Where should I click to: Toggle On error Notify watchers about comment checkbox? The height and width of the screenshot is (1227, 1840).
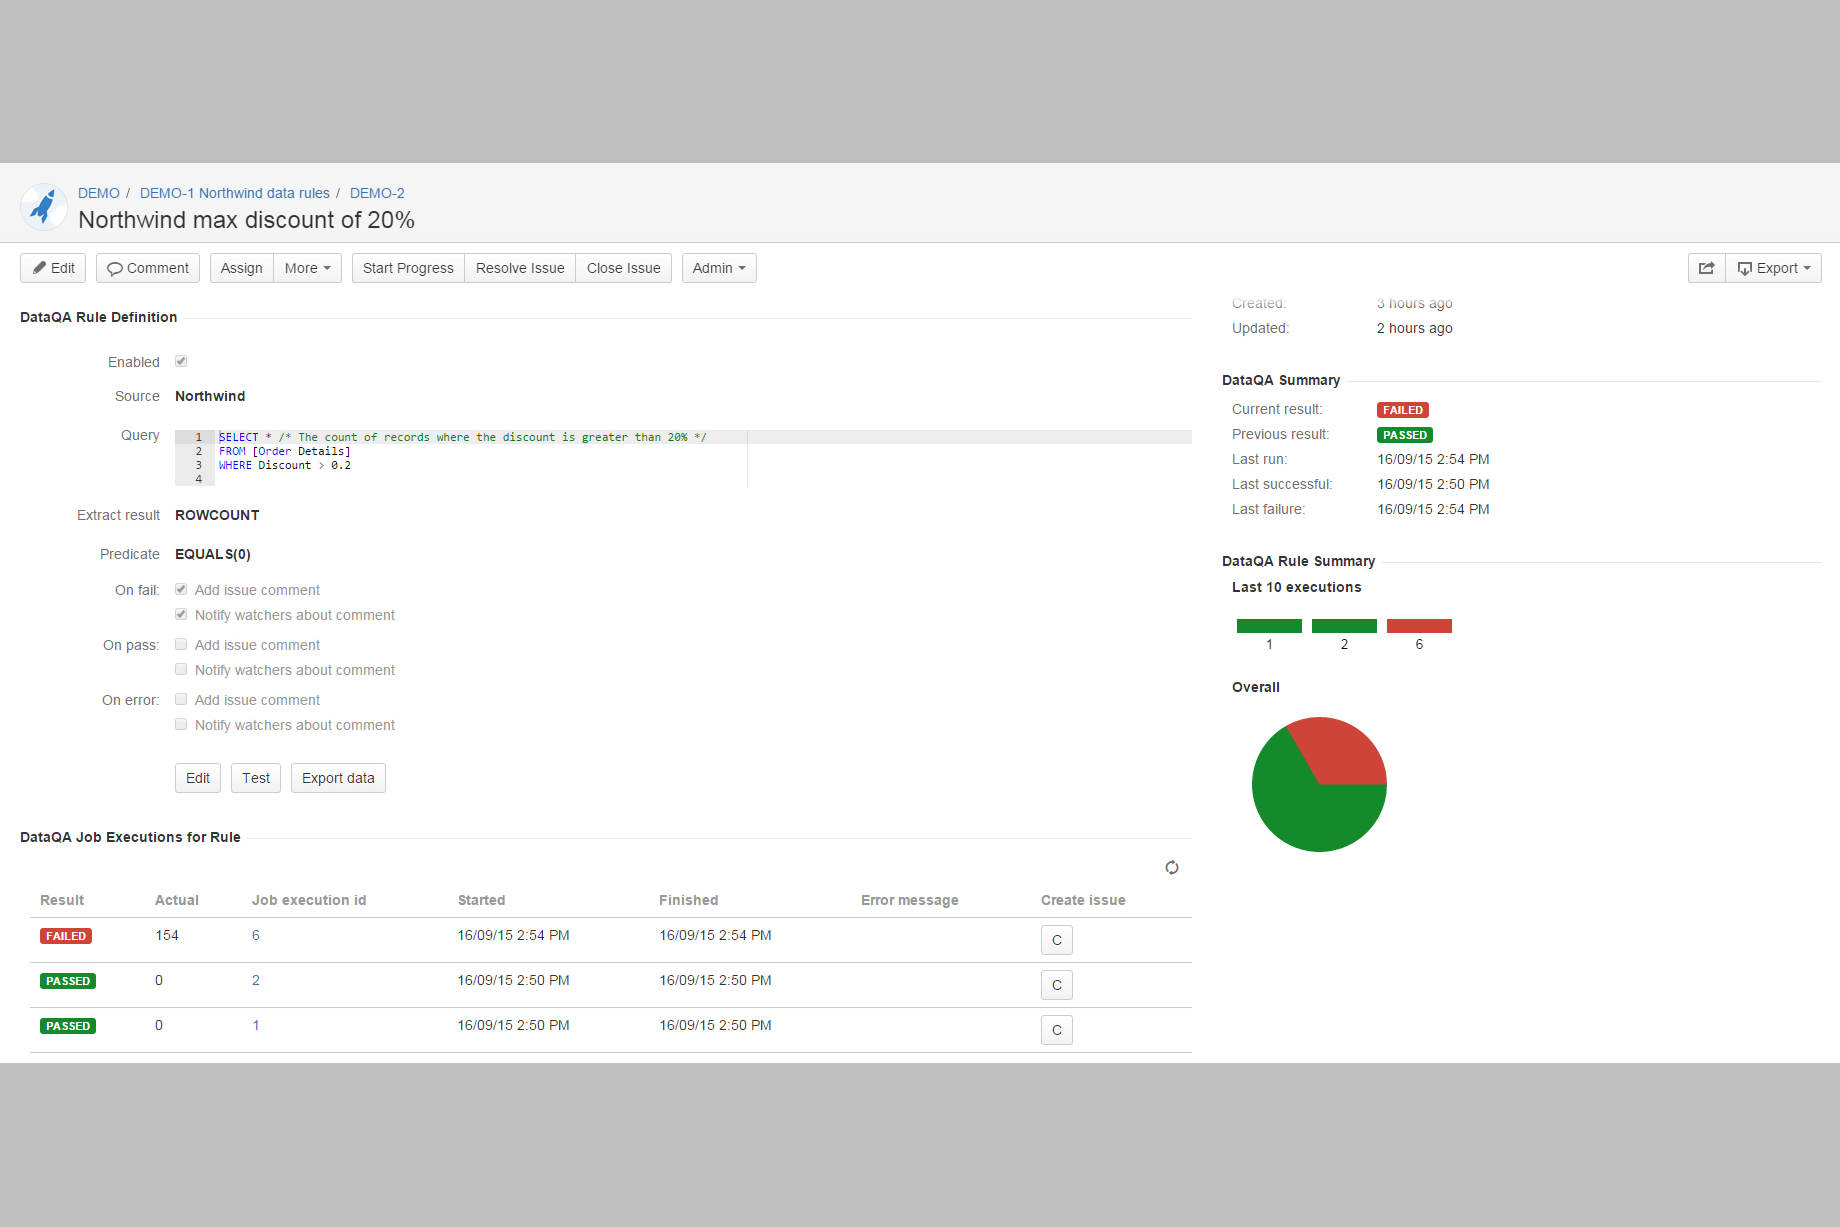pos(181,724)
